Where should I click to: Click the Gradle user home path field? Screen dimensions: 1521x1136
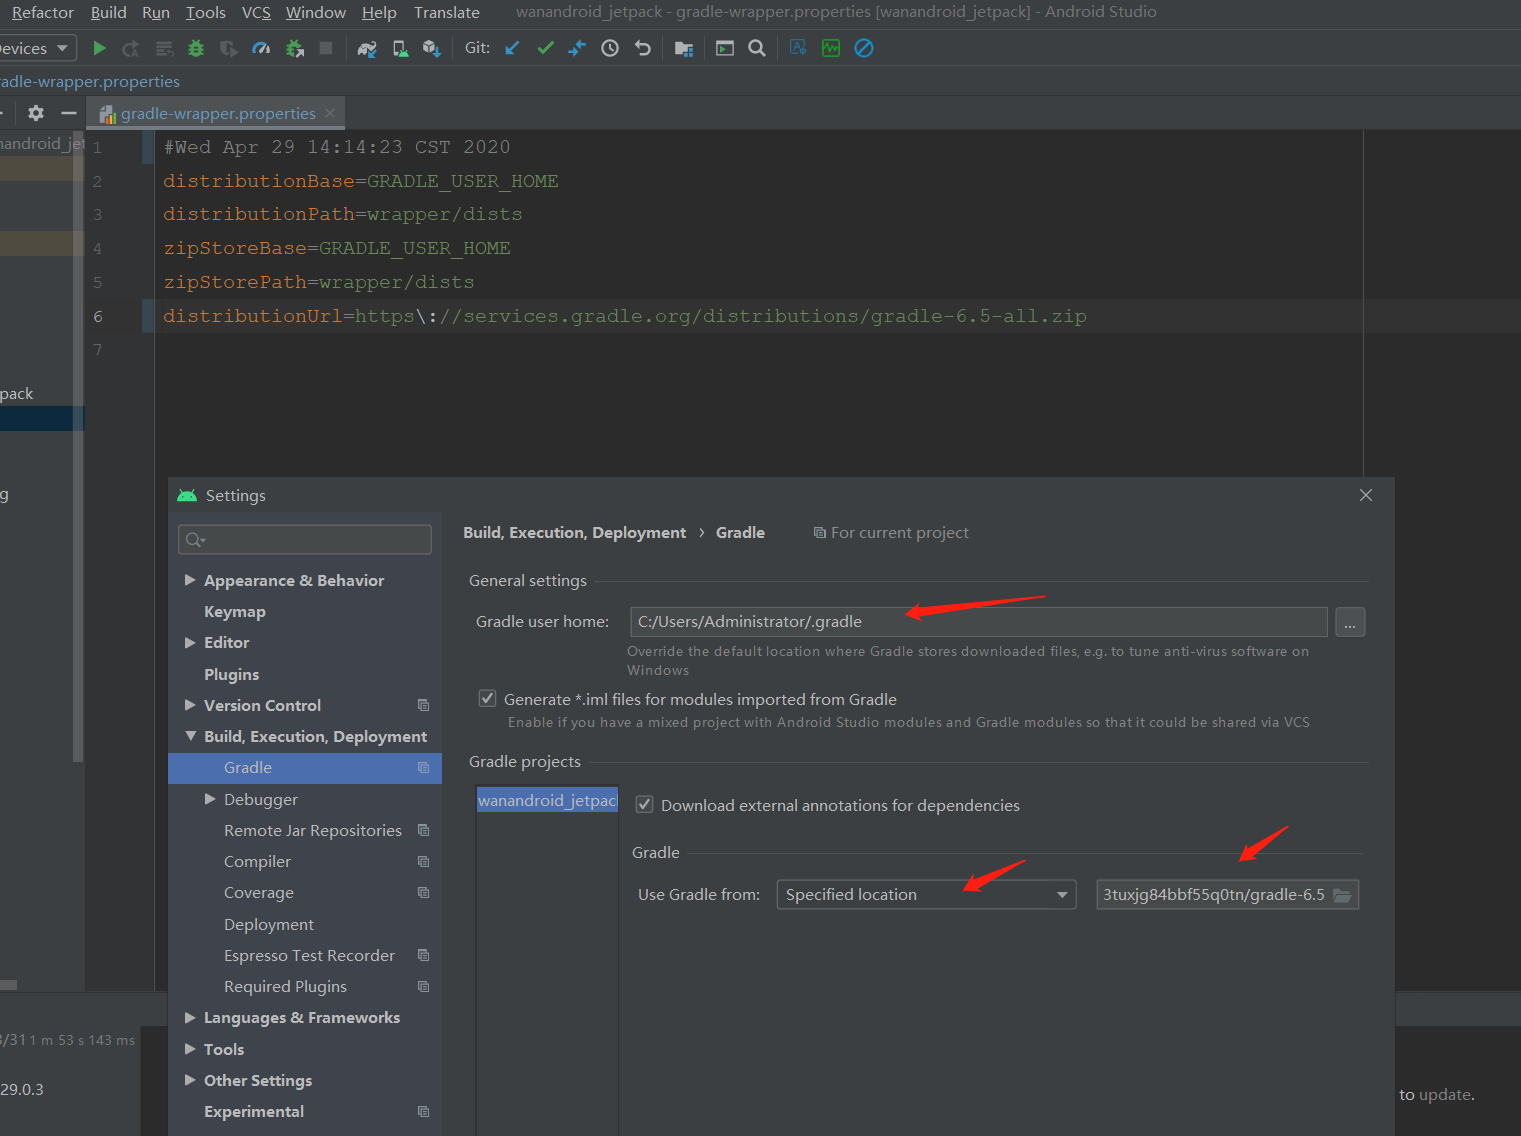979,622
